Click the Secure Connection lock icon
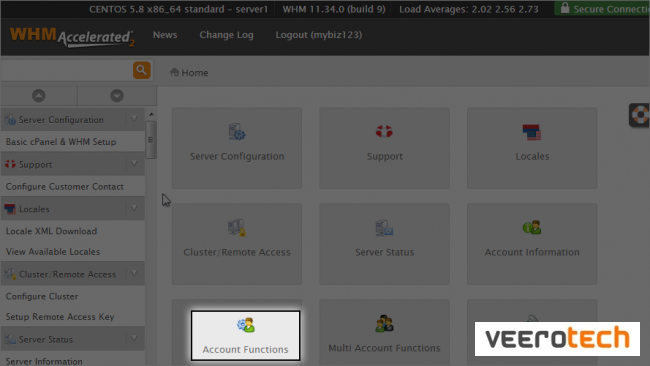Viewport: 650px width, 366px height. coord(565,8)
